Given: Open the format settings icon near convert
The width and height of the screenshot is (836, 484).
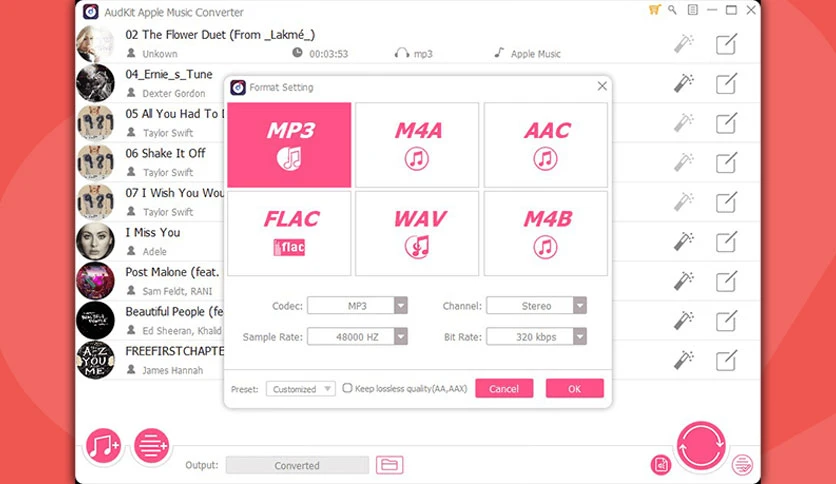Looking at the screenshot, I should (661, 465).
